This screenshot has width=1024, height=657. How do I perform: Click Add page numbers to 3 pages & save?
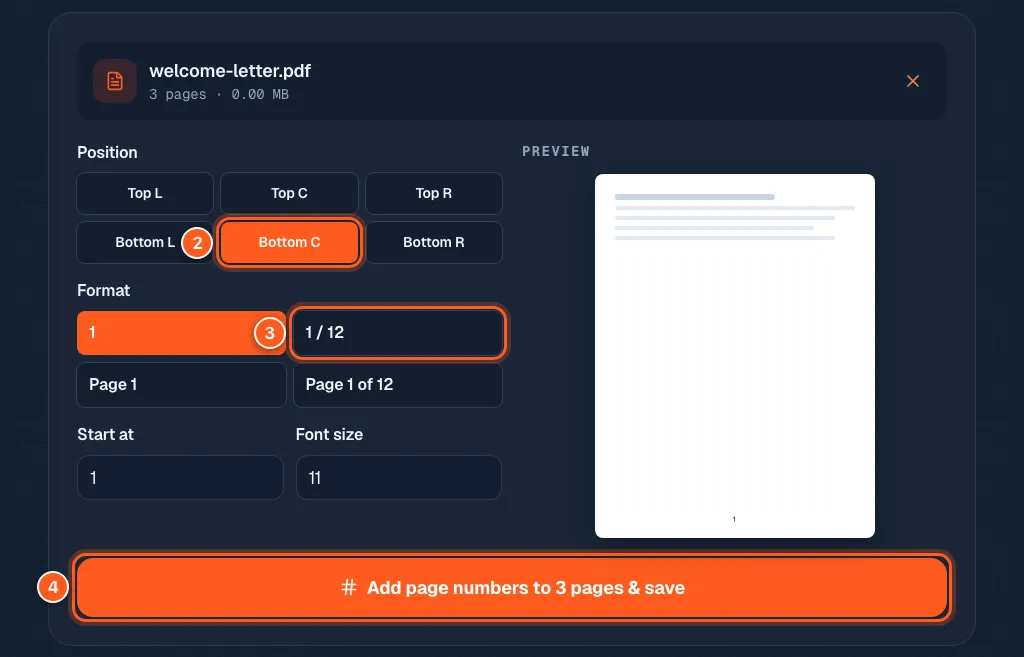coord(512,588)
